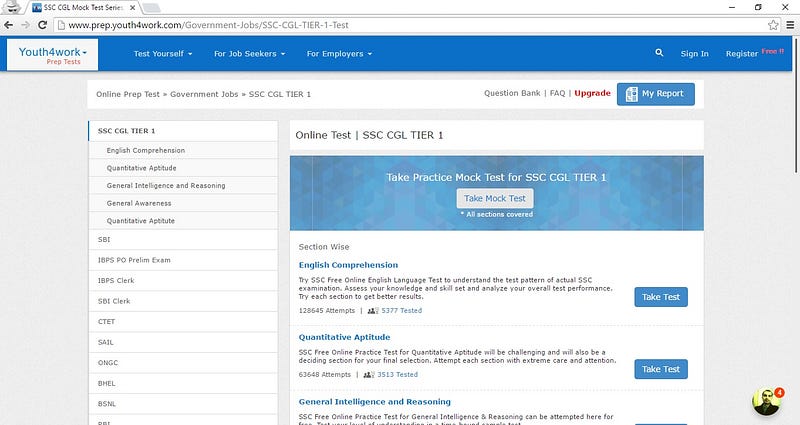
Task: Click the people icon beside 5377 Tested
Action: 372,310
